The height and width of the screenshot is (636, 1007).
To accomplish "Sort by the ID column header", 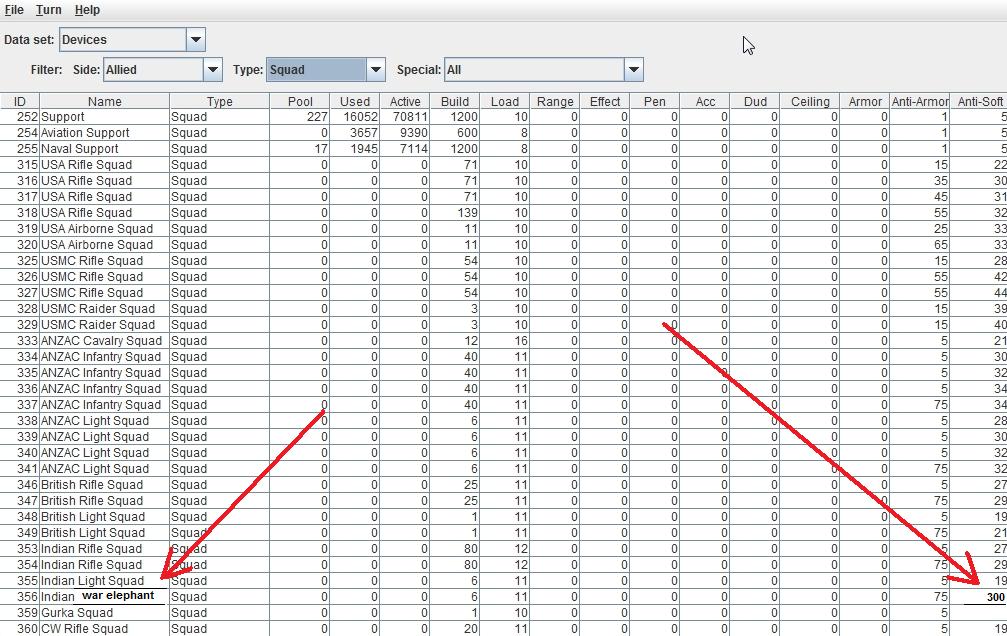I will (x=20, y=102).
